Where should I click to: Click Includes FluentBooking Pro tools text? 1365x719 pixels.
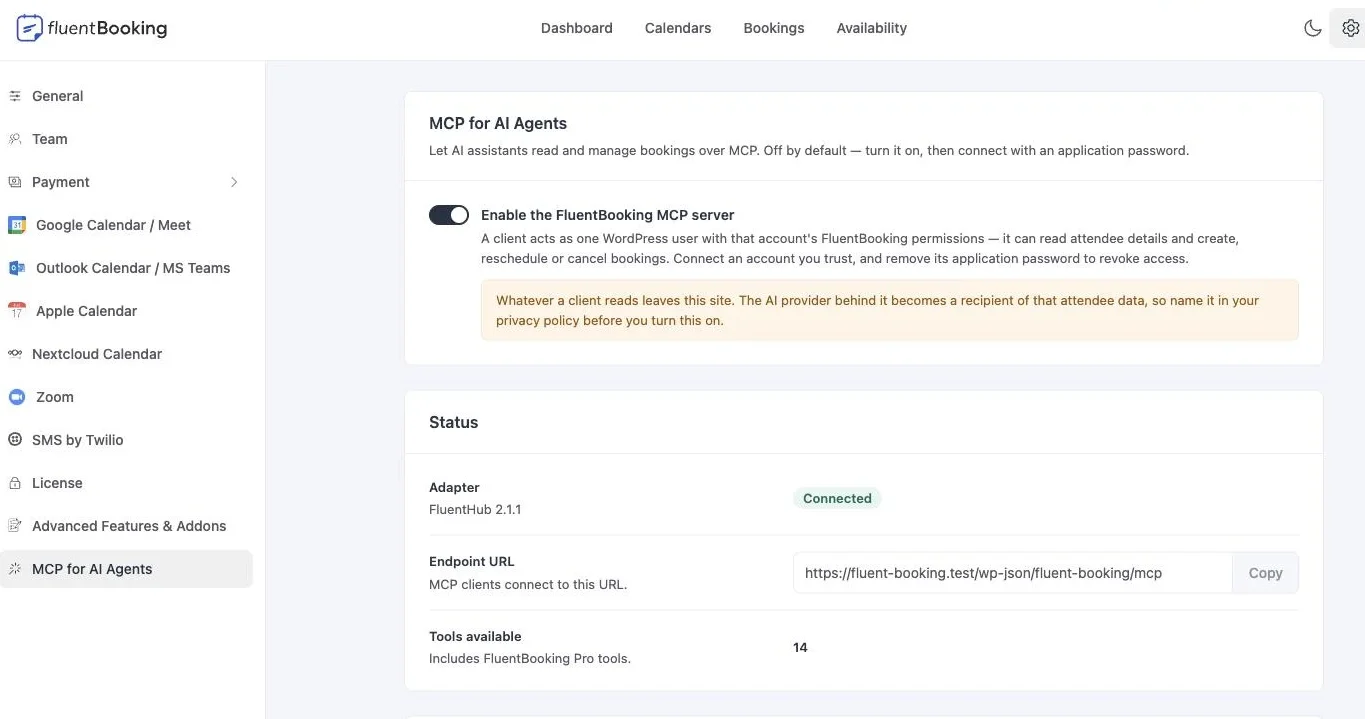530,658
